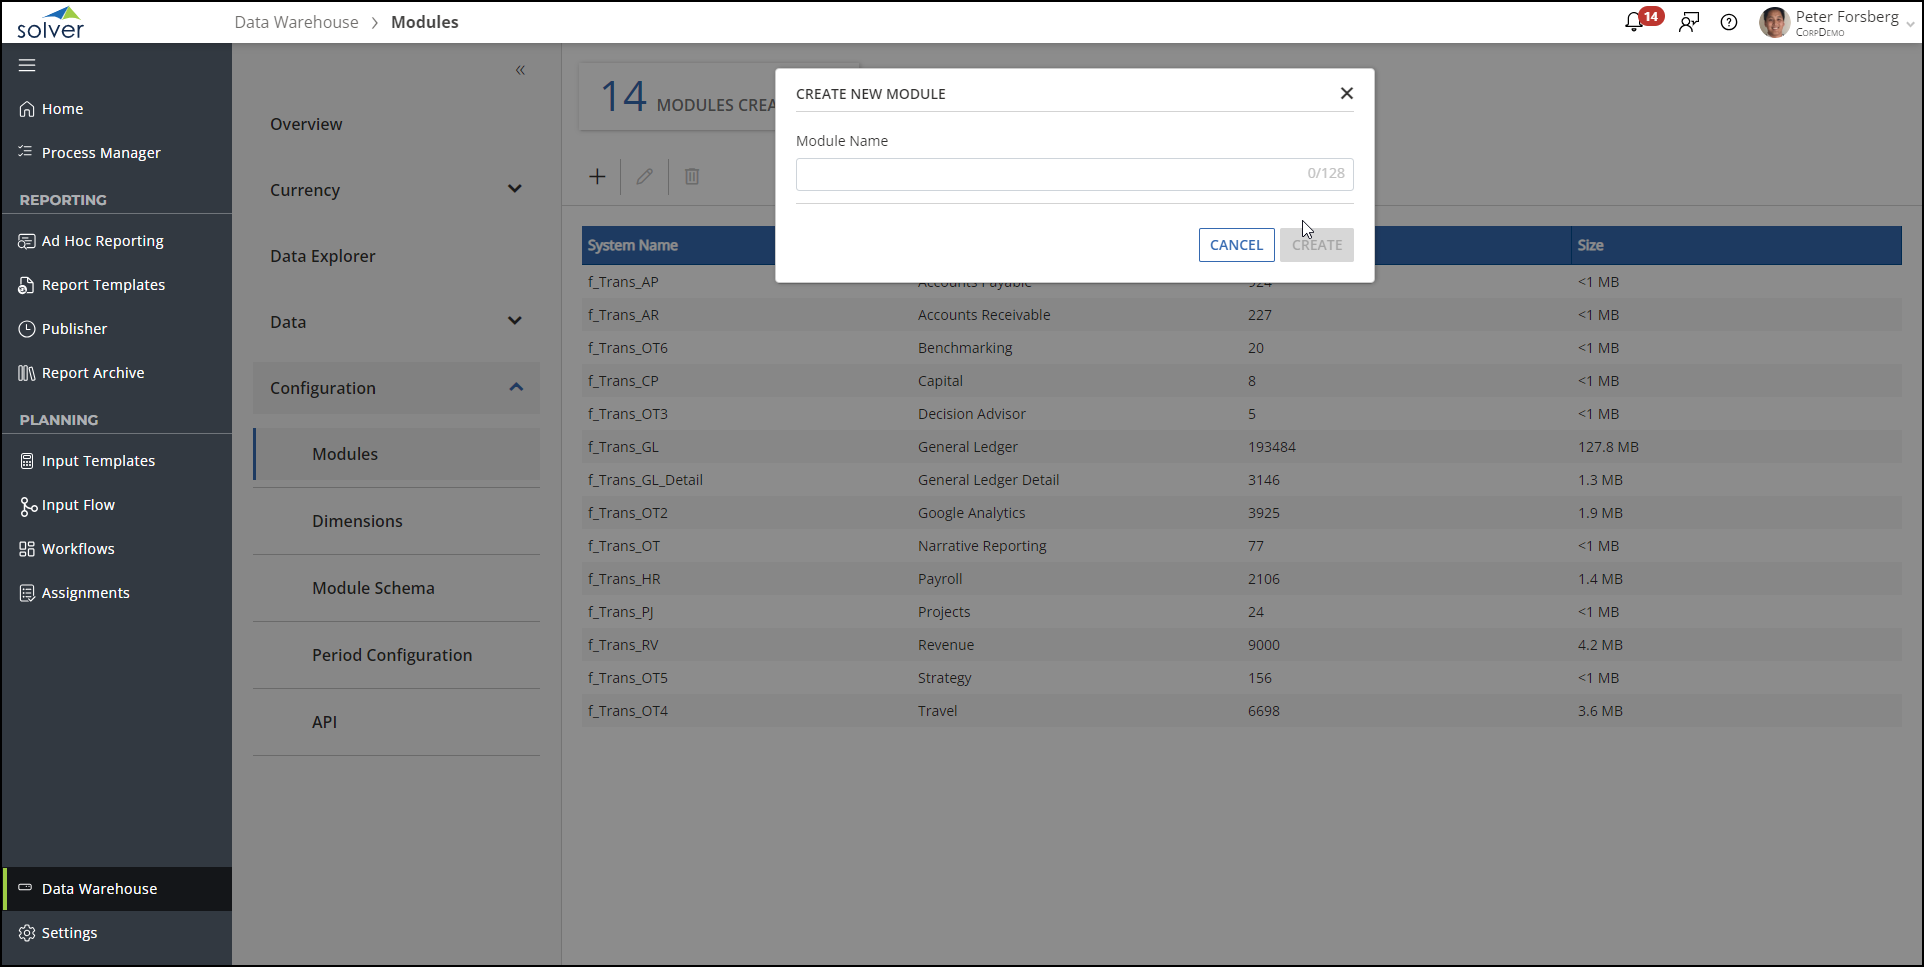Open Dimensions configuration page
This screenshot has width=1924, height=967.
pos(357,521)
